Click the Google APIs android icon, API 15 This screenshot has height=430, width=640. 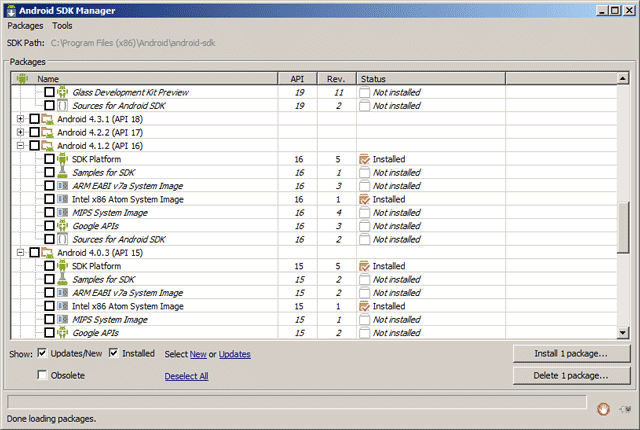coord(62,332)
